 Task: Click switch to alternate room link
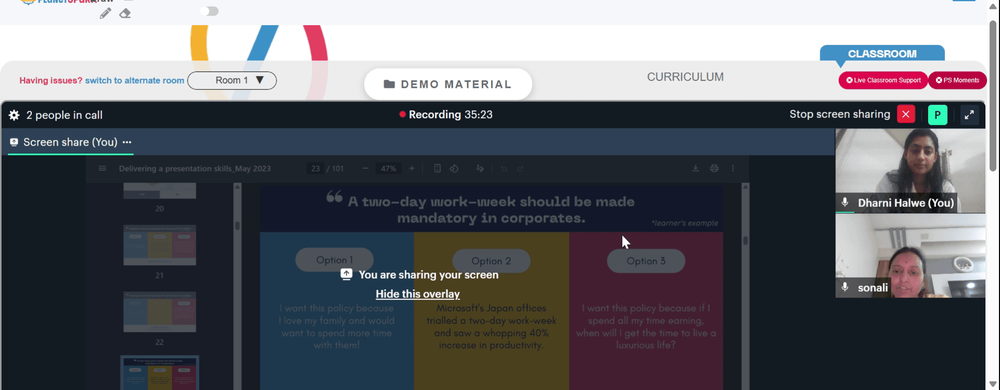coord(135,80)
